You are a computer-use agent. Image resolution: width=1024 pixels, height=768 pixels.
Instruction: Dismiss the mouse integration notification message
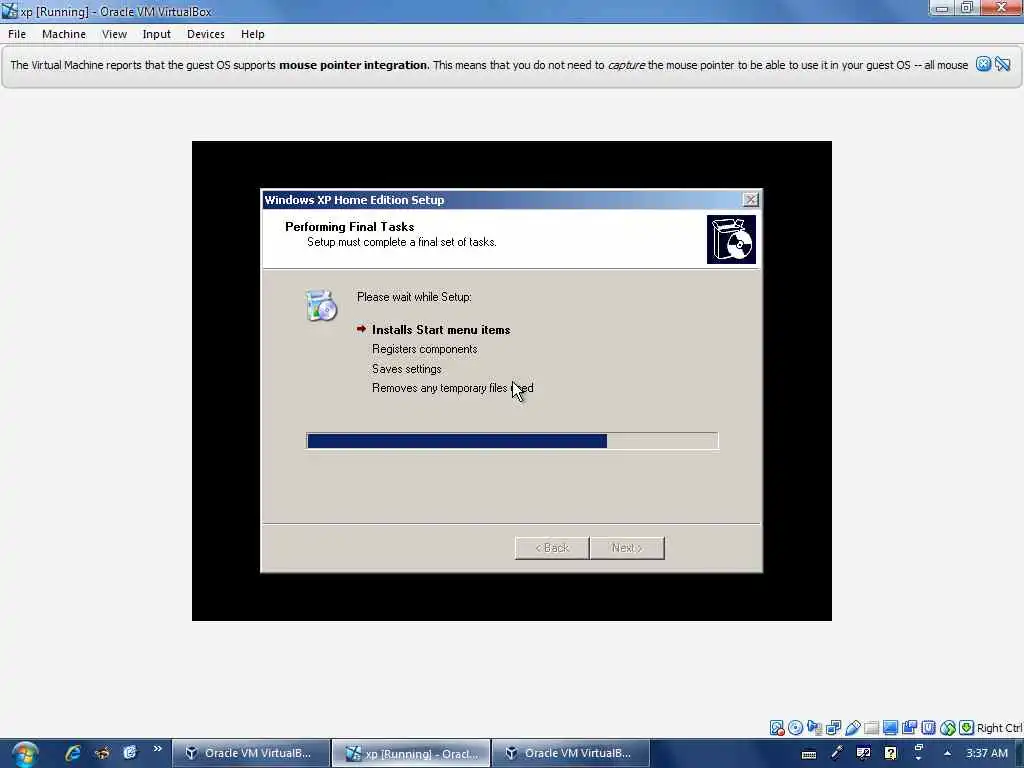[984, 64]
